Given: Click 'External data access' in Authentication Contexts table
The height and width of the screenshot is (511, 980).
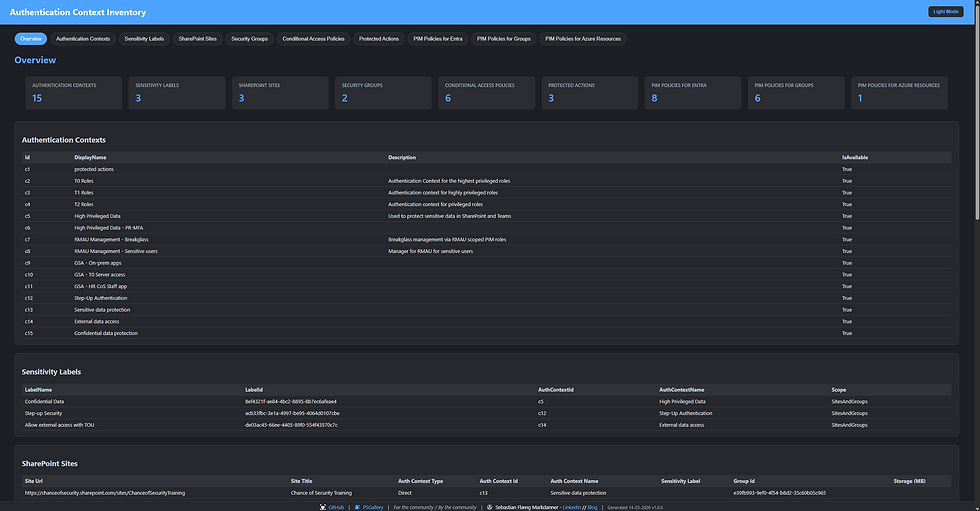Looking at the screenshot, I should click(96, 322).
